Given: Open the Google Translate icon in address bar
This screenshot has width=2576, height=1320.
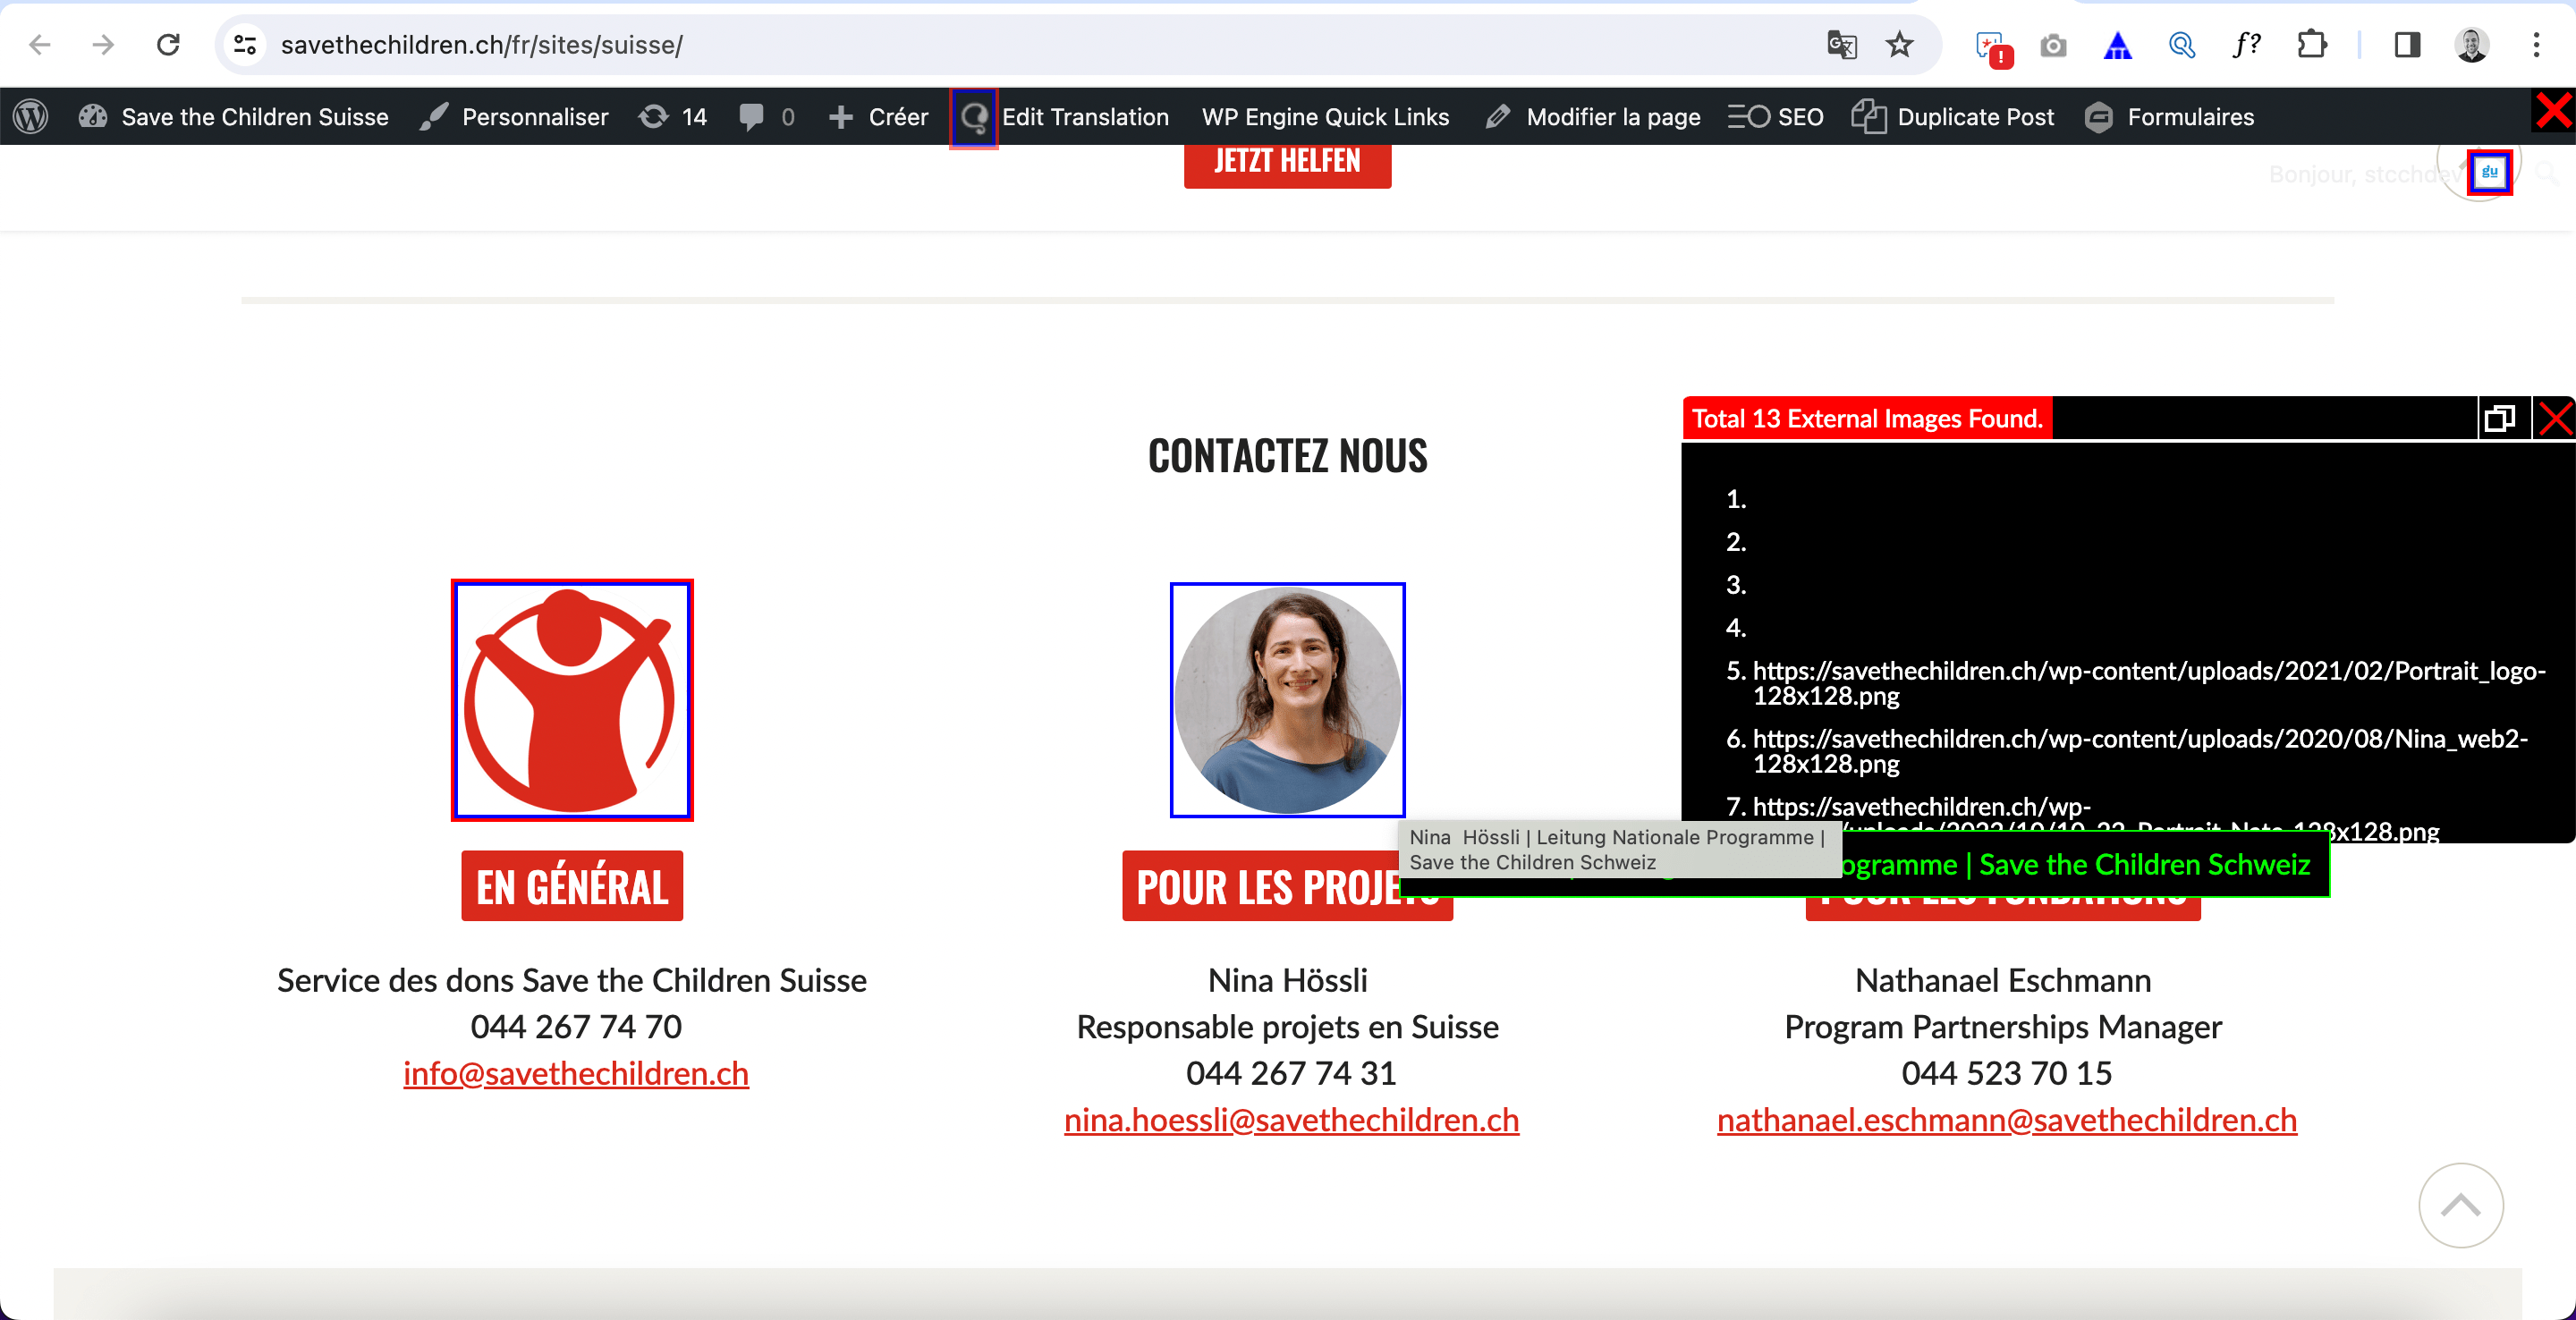Looking at the screenshot, I should (x=1841, y=45).
